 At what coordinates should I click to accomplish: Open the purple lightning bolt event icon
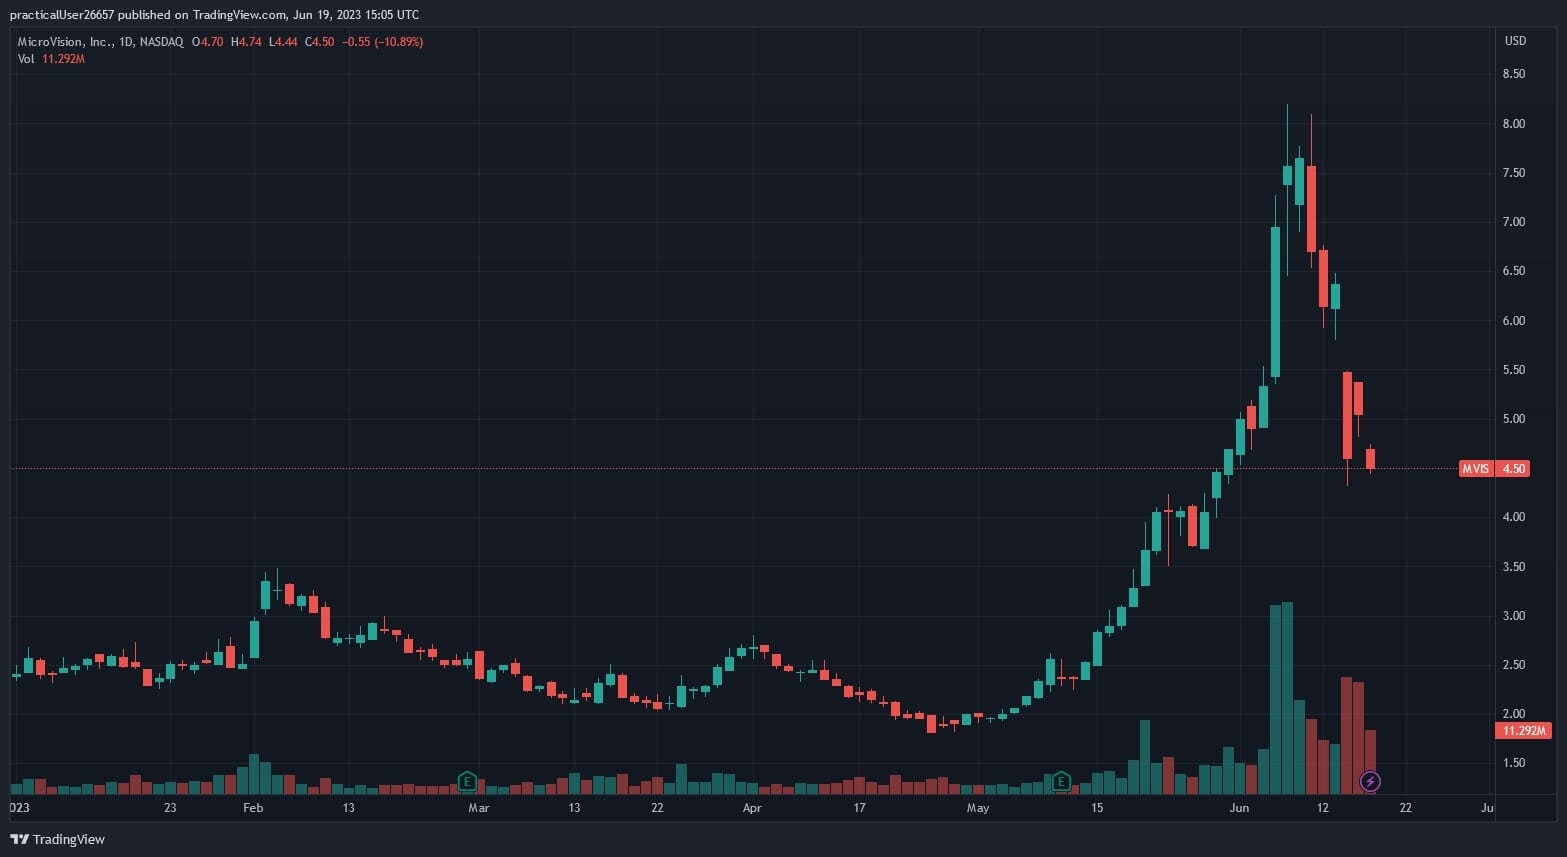(1370, 781)
